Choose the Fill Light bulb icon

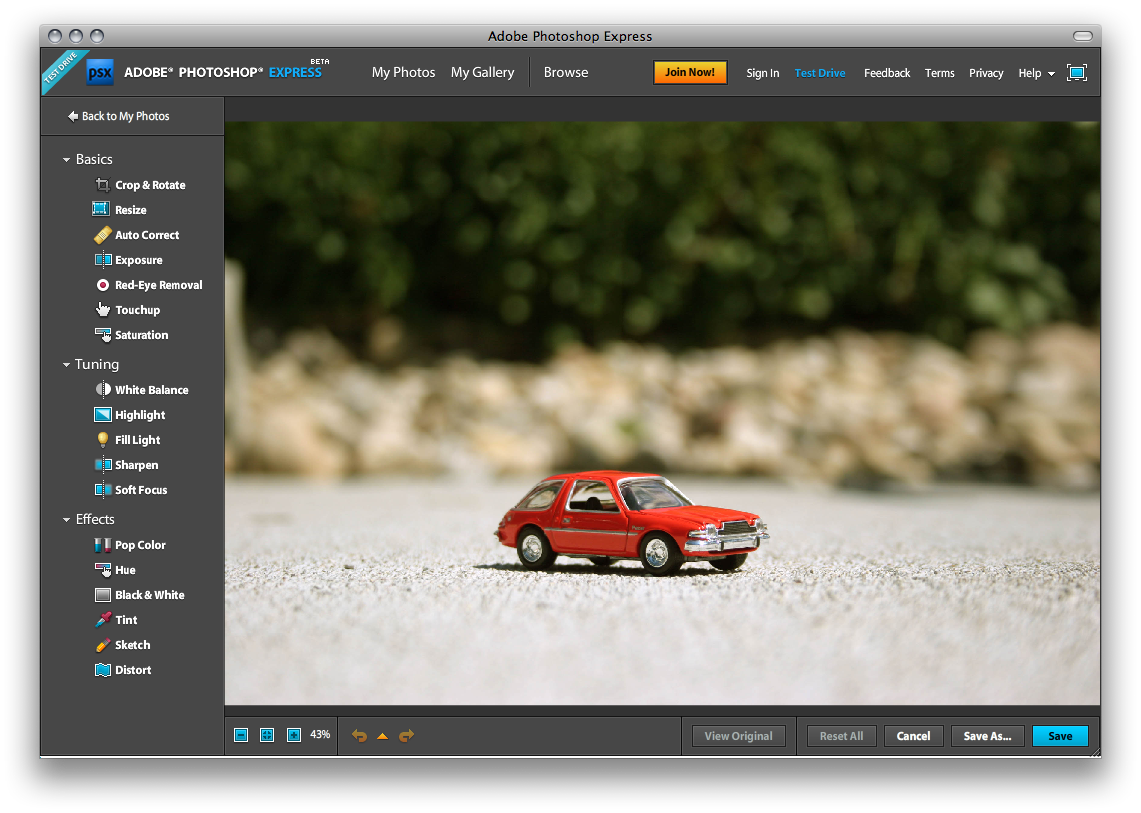click(102, 440)
